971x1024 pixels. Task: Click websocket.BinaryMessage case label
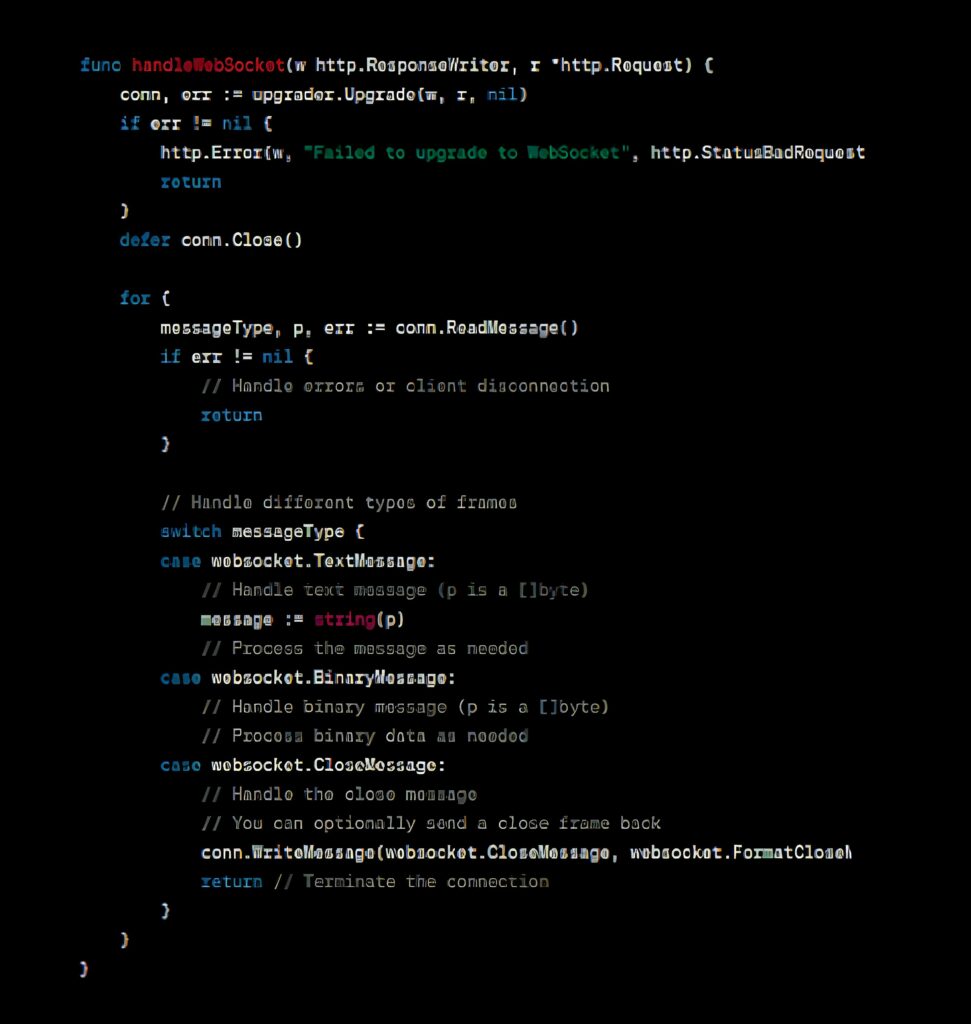coord(333,678)
